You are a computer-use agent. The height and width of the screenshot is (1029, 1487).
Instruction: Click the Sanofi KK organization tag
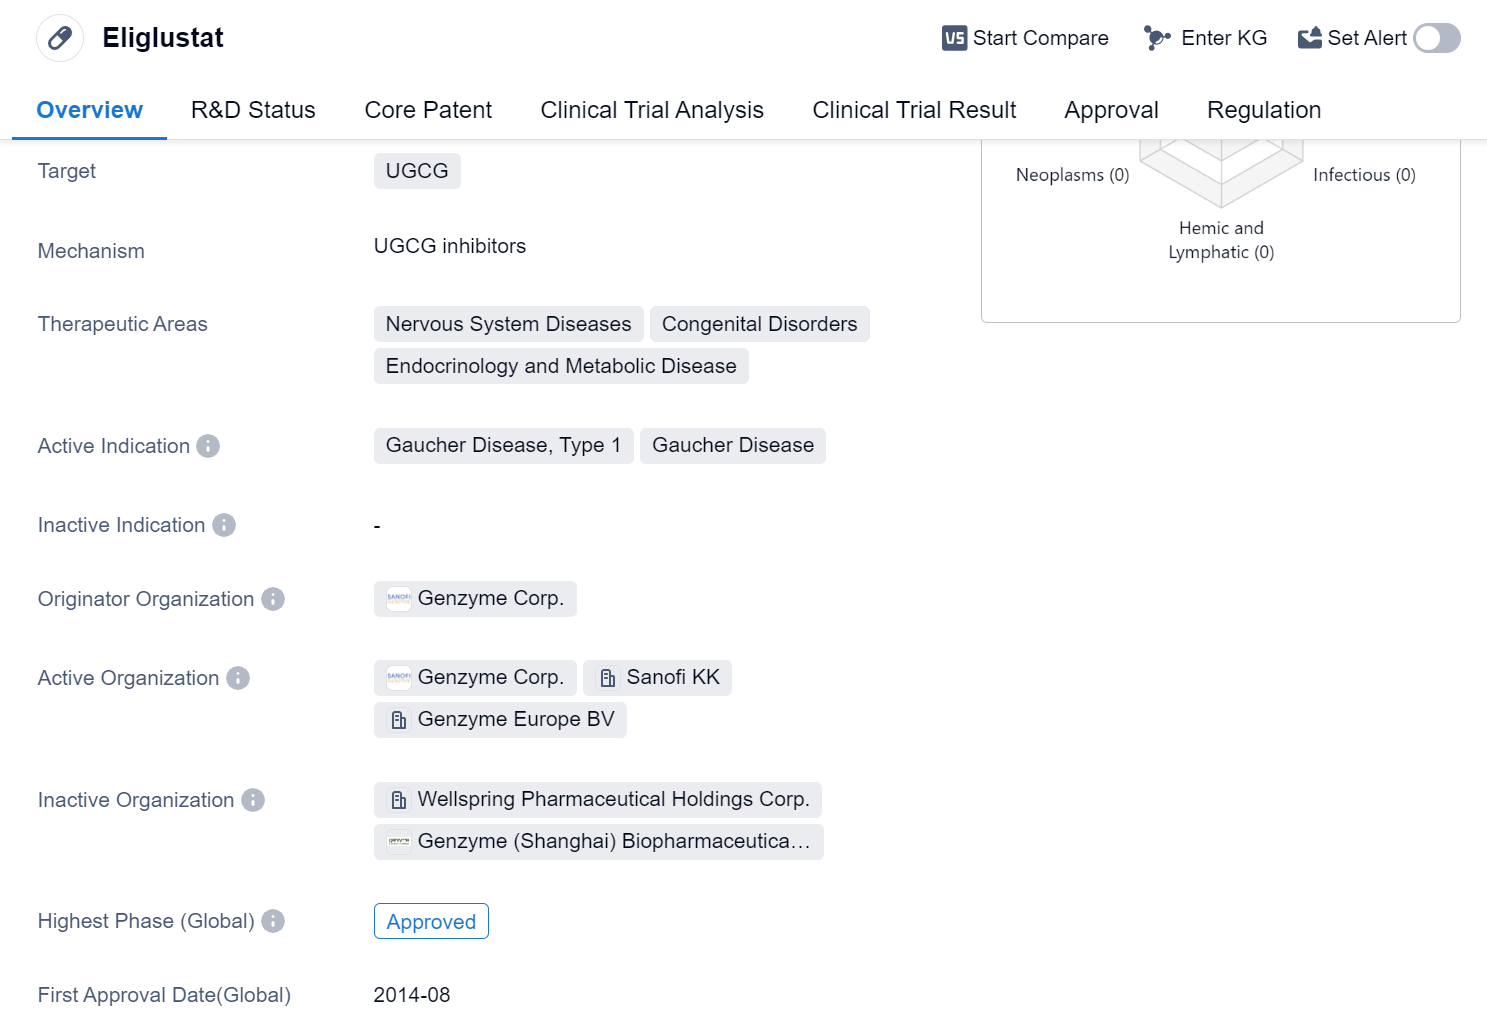pyautogui.click(x=658, y=677)
